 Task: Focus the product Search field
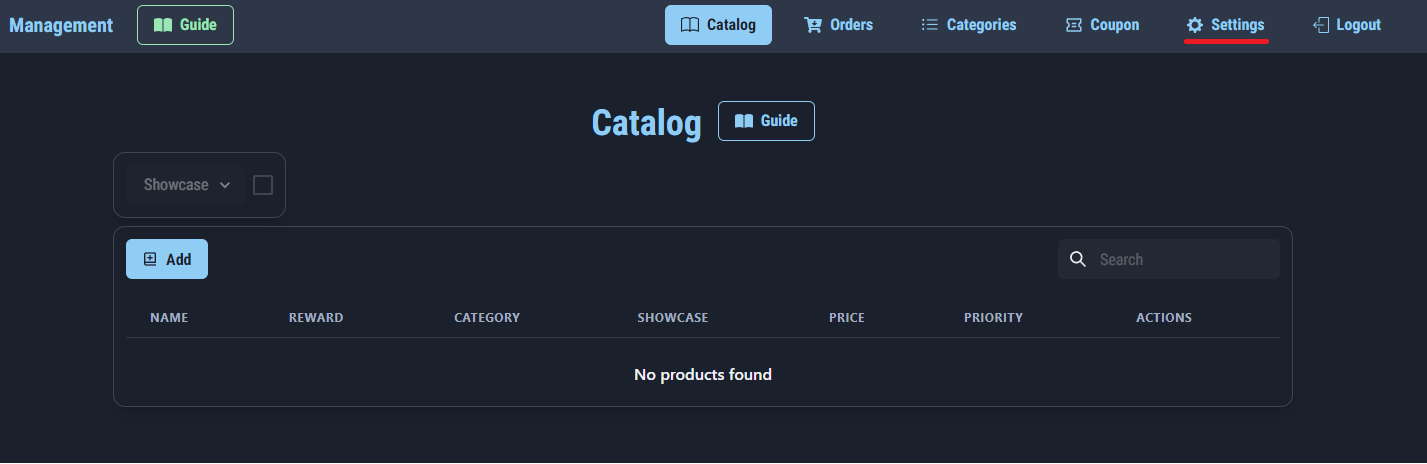coord(1180,259)
